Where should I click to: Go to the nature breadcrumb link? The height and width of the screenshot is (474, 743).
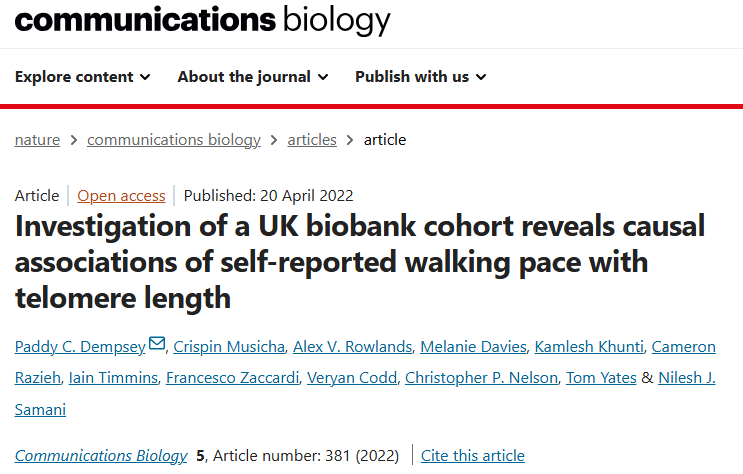[37, 140]
